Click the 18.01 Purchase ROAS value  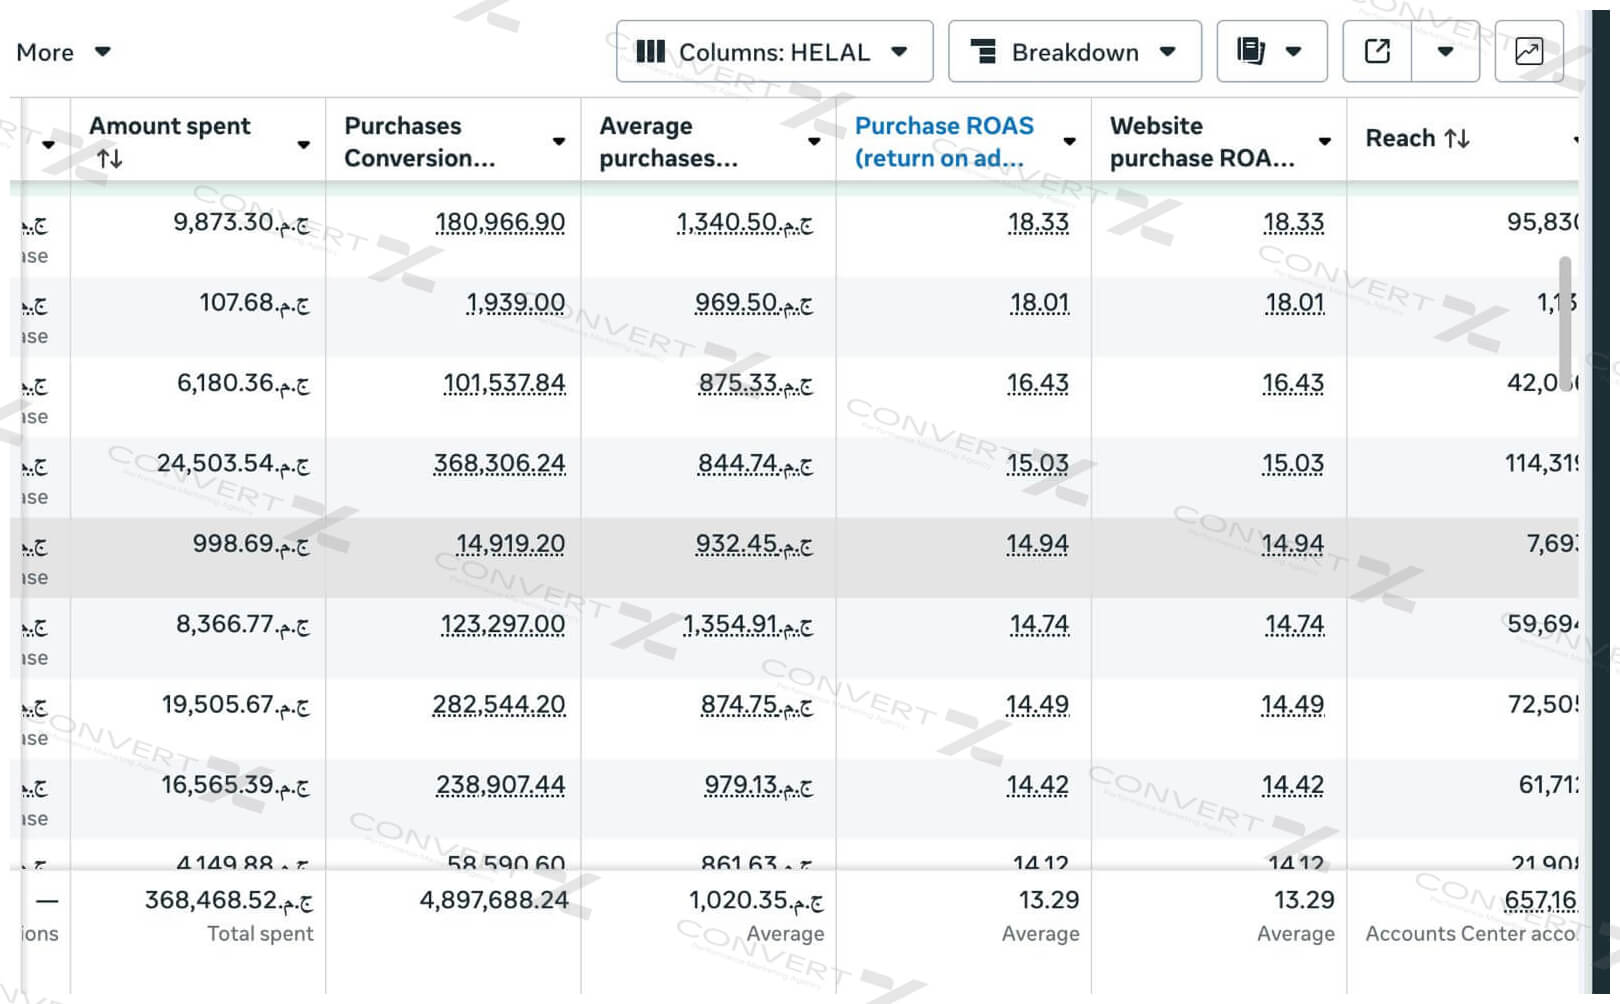[x=1039, y=303]
